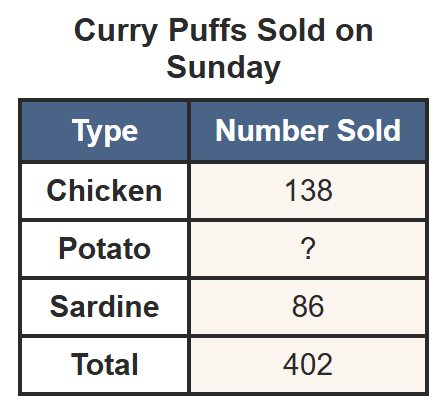Select the digit 1 in Chicken's number
Screen dimensions: 447x414
tap(292, 190)
